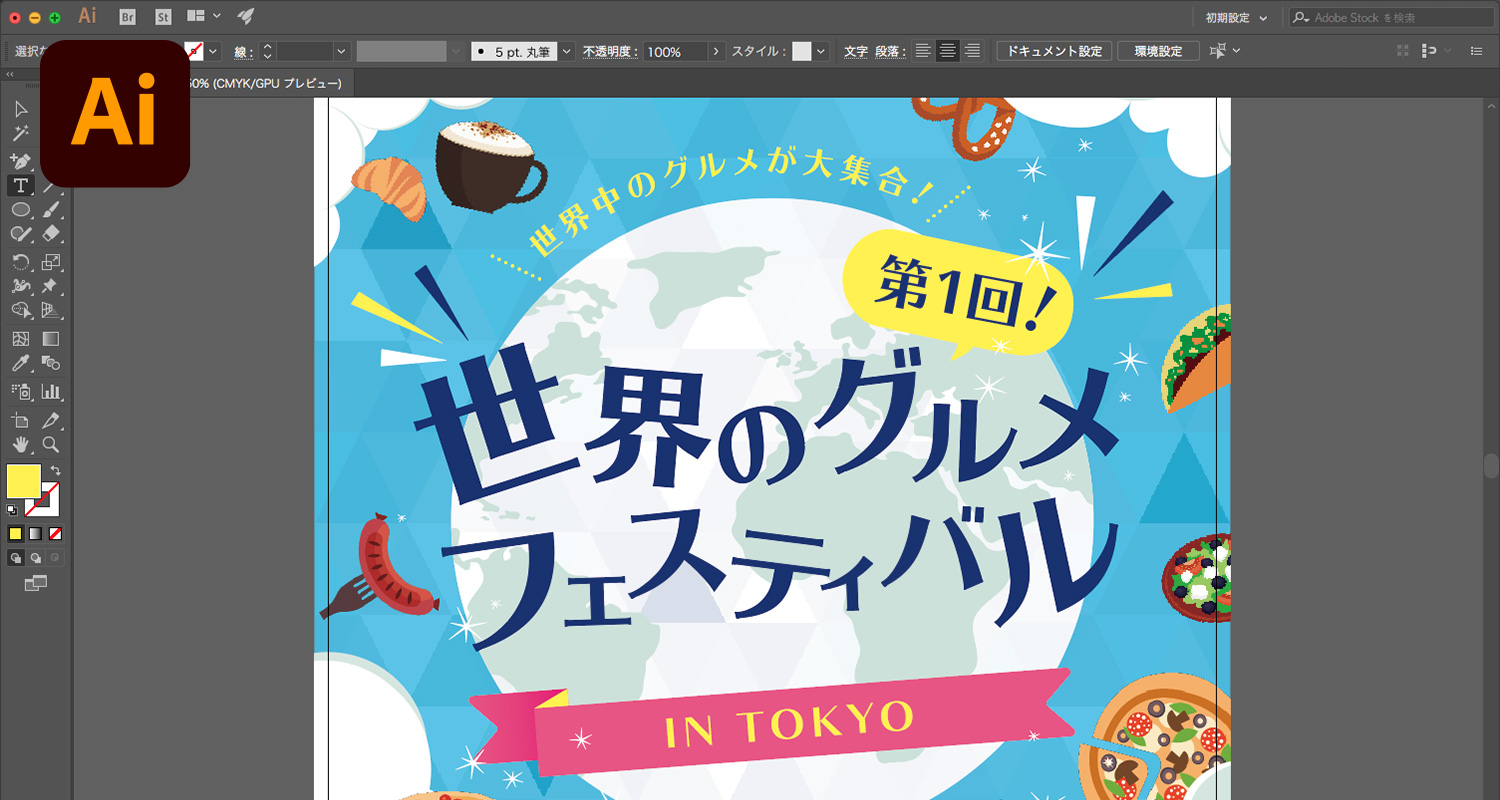Viewport: 1500px width, 800px height.
Task: Reset to default fill and stroke
Action: tap(12, 510)
